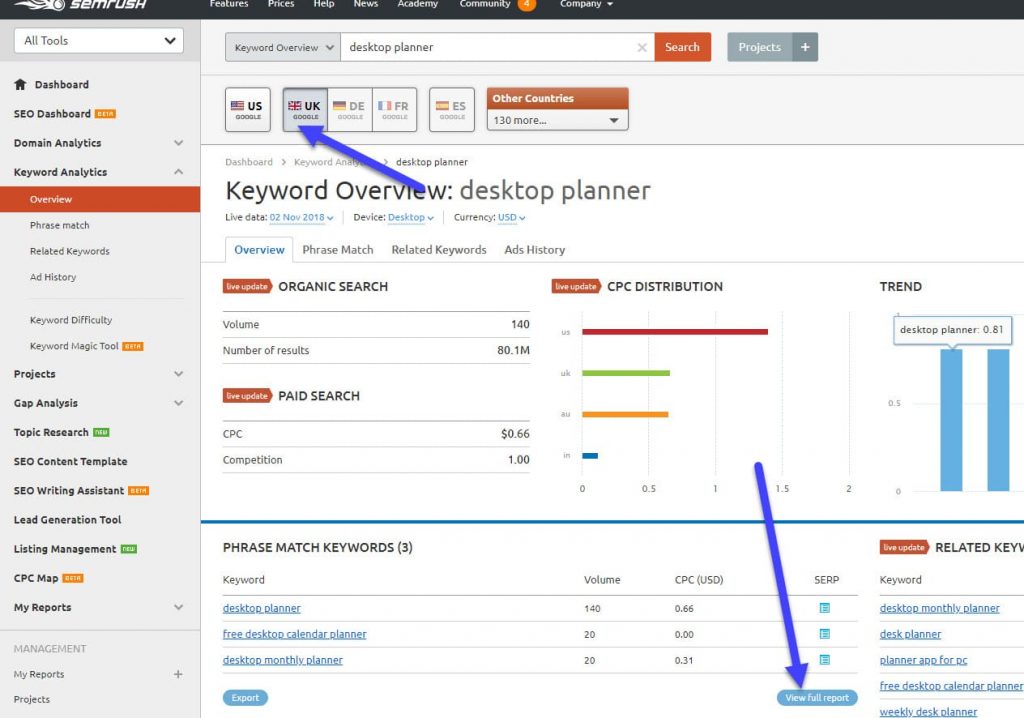The height and width of the screenshot is (718, 1024).
Task: Click the blue IN CPC bar
Action: (590, 455)
